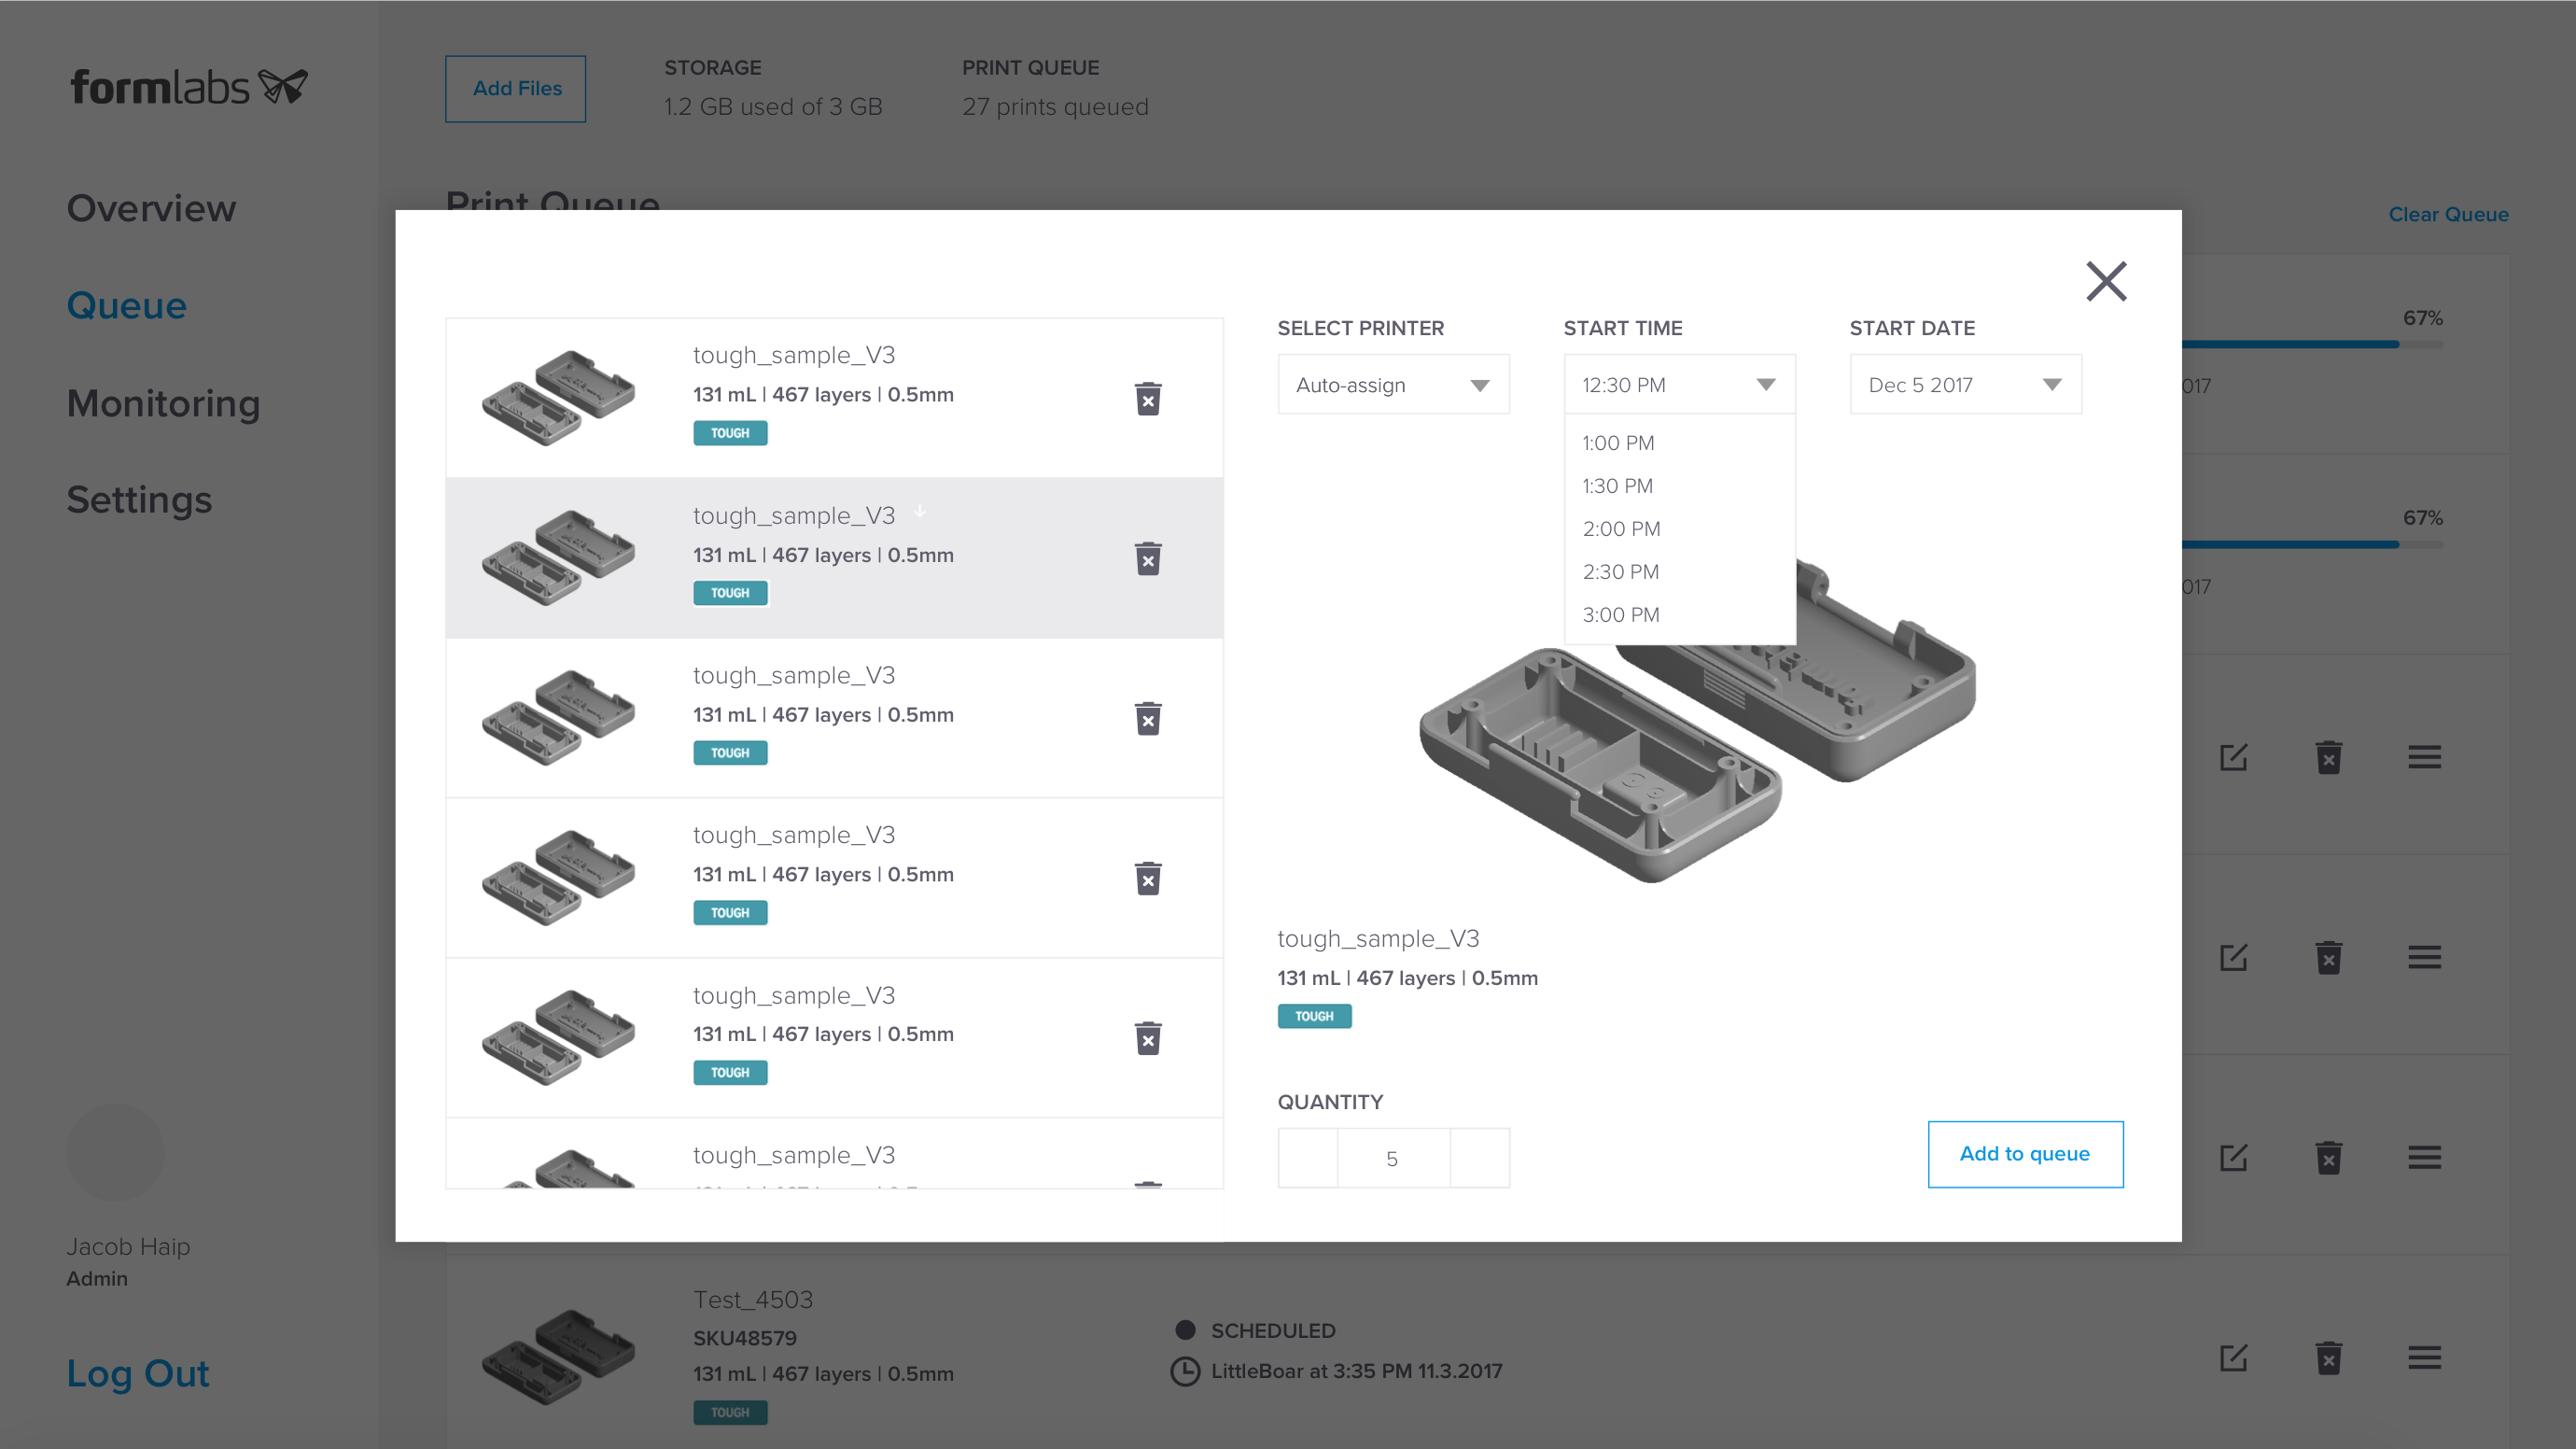Delete the fifth tough_sample_V3 item
The image size is (2576, 1449).
point(1148,1039)
